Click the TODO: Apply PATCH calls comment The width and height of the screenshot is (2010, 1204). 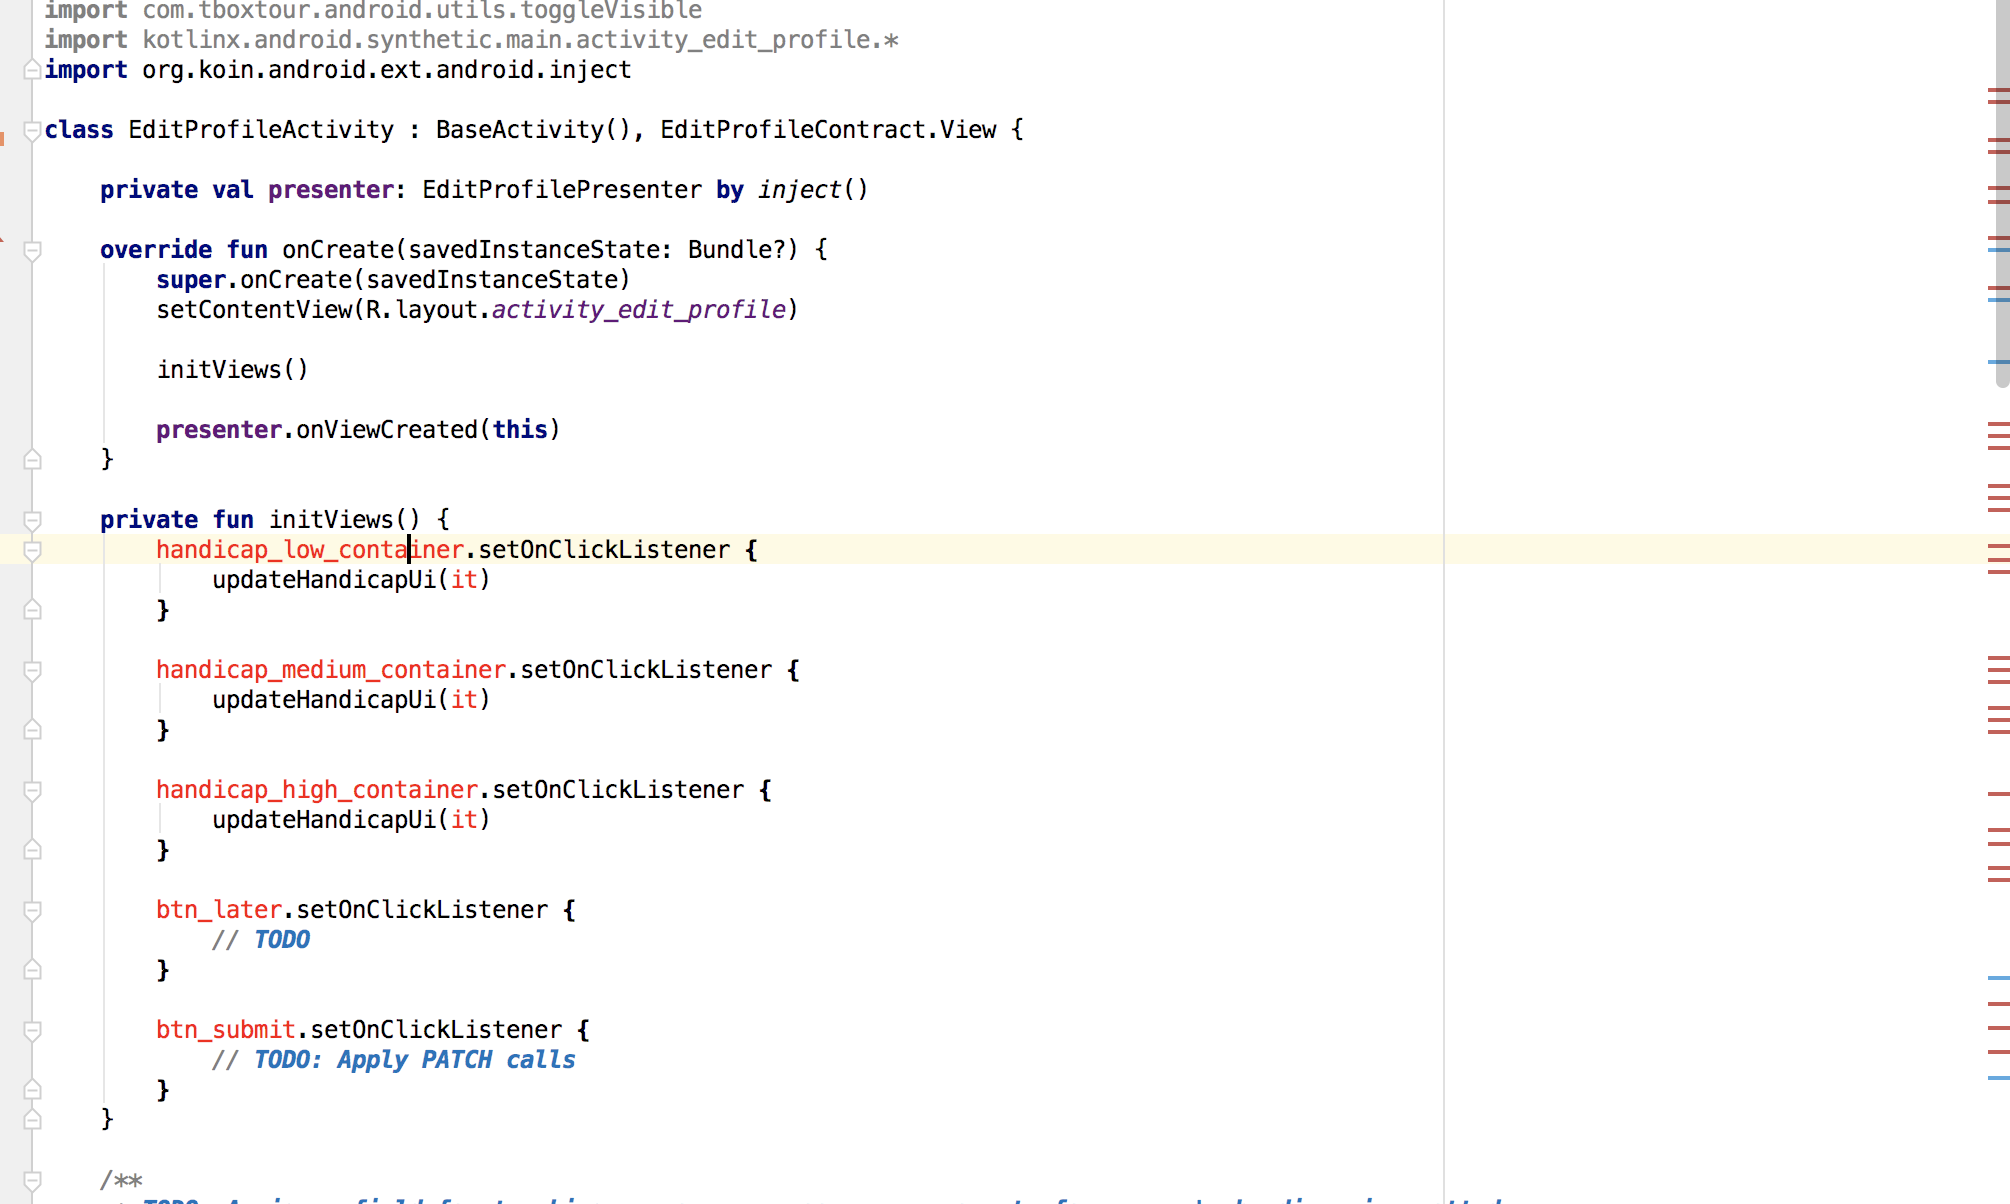click(414, 1060)
